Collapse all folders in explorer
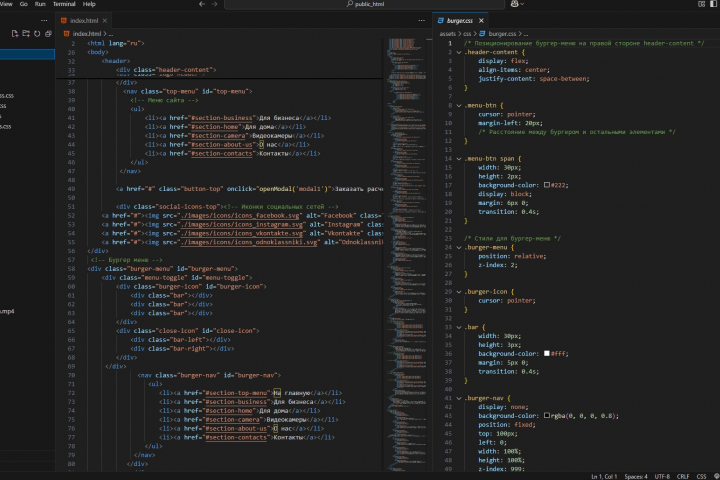 point(48,34)
